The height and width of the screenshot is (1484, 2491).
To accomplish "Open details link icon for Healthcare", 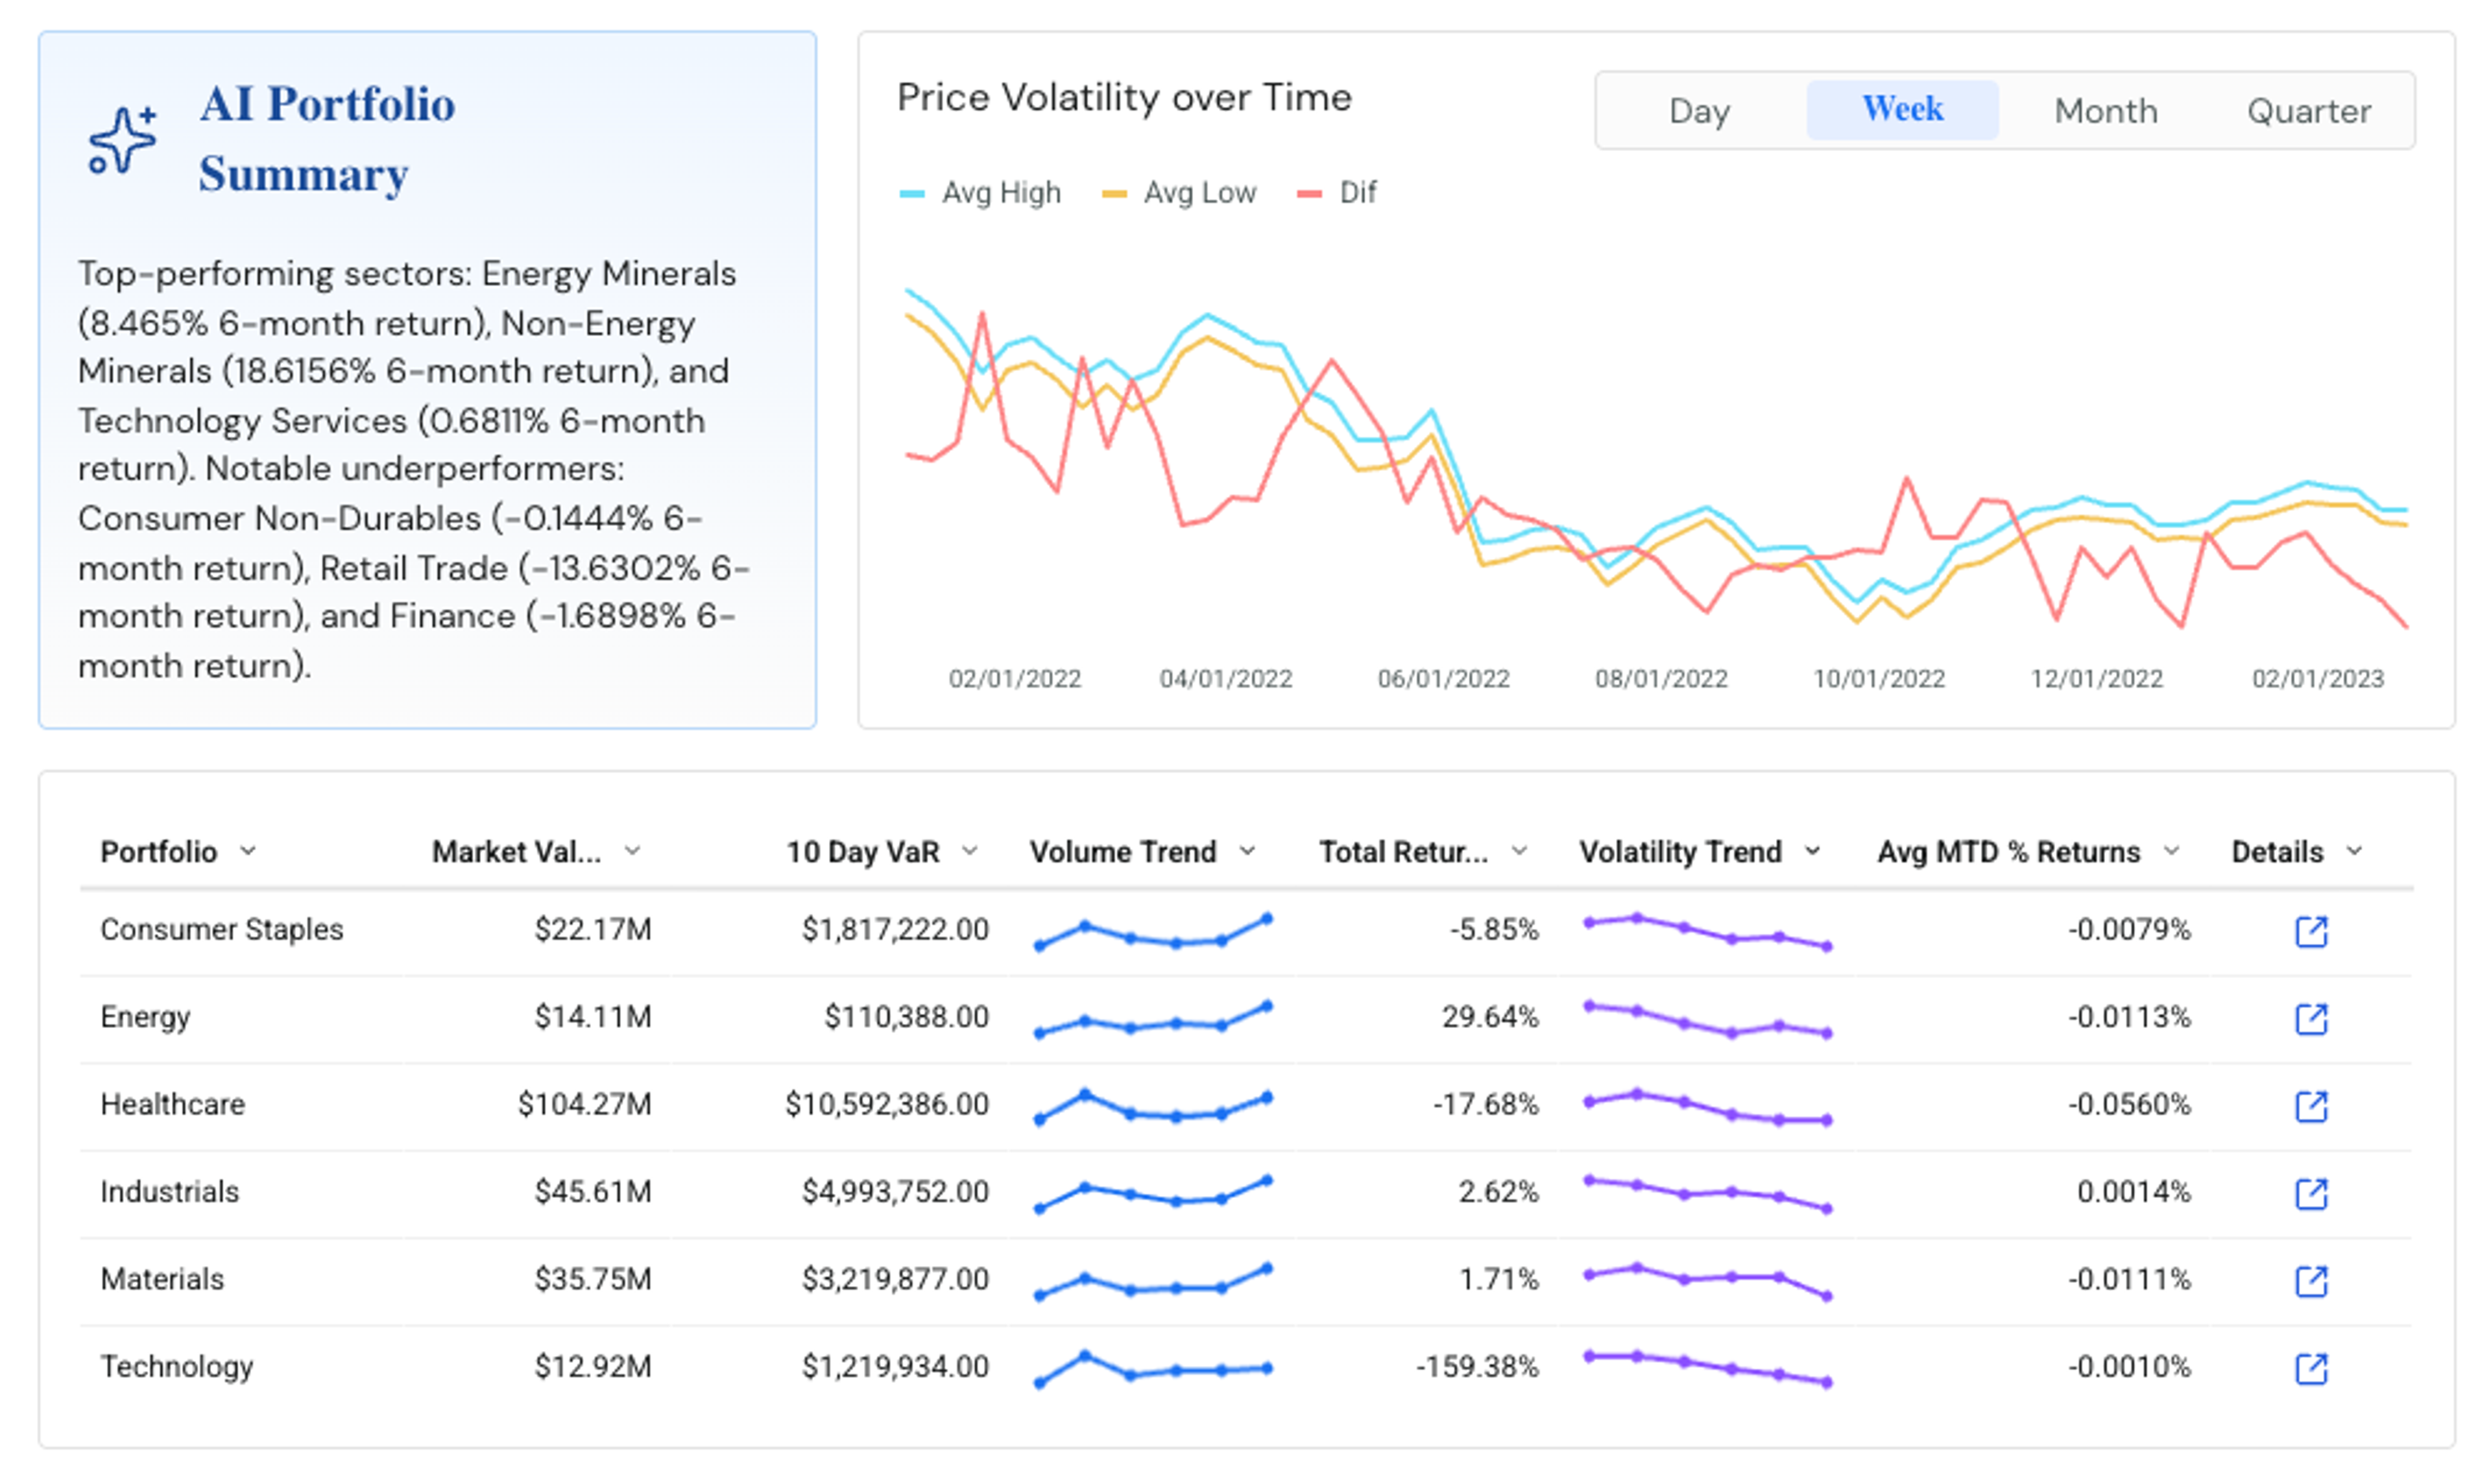I will click(2311, 1106).
